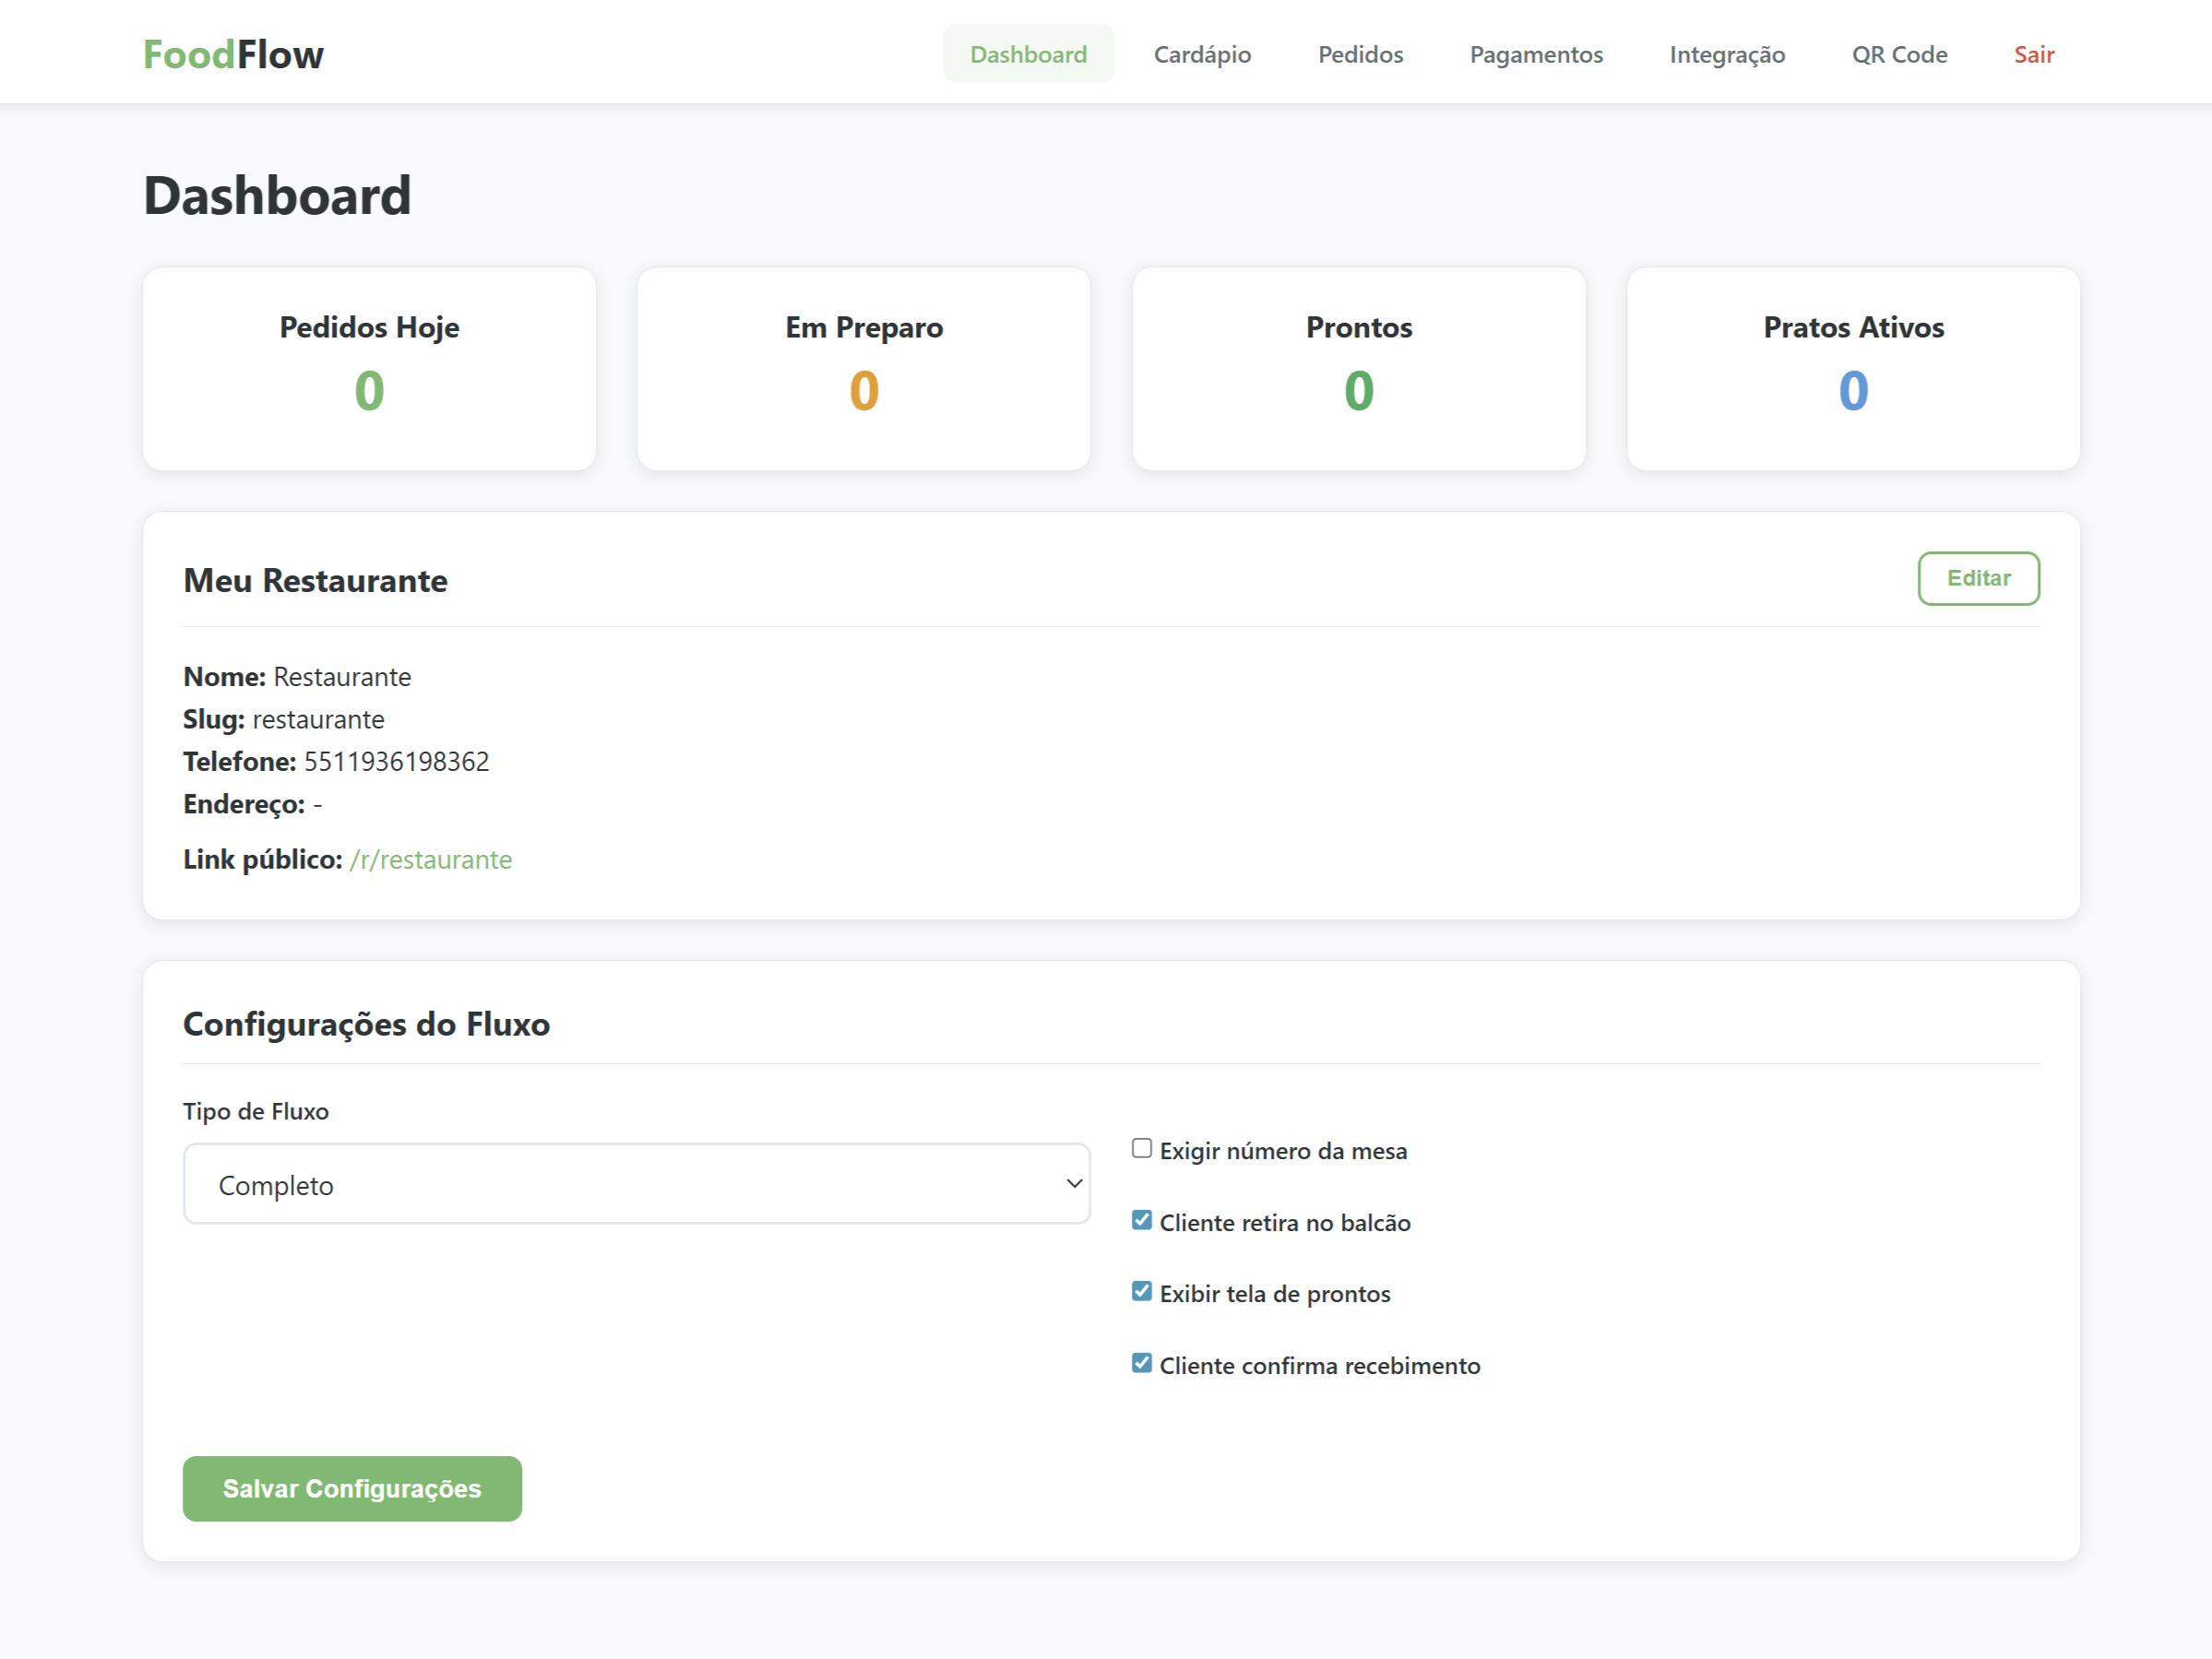Switch to the Pedidos section
Screen dimensions: 2212x1659
(1360, 55)
